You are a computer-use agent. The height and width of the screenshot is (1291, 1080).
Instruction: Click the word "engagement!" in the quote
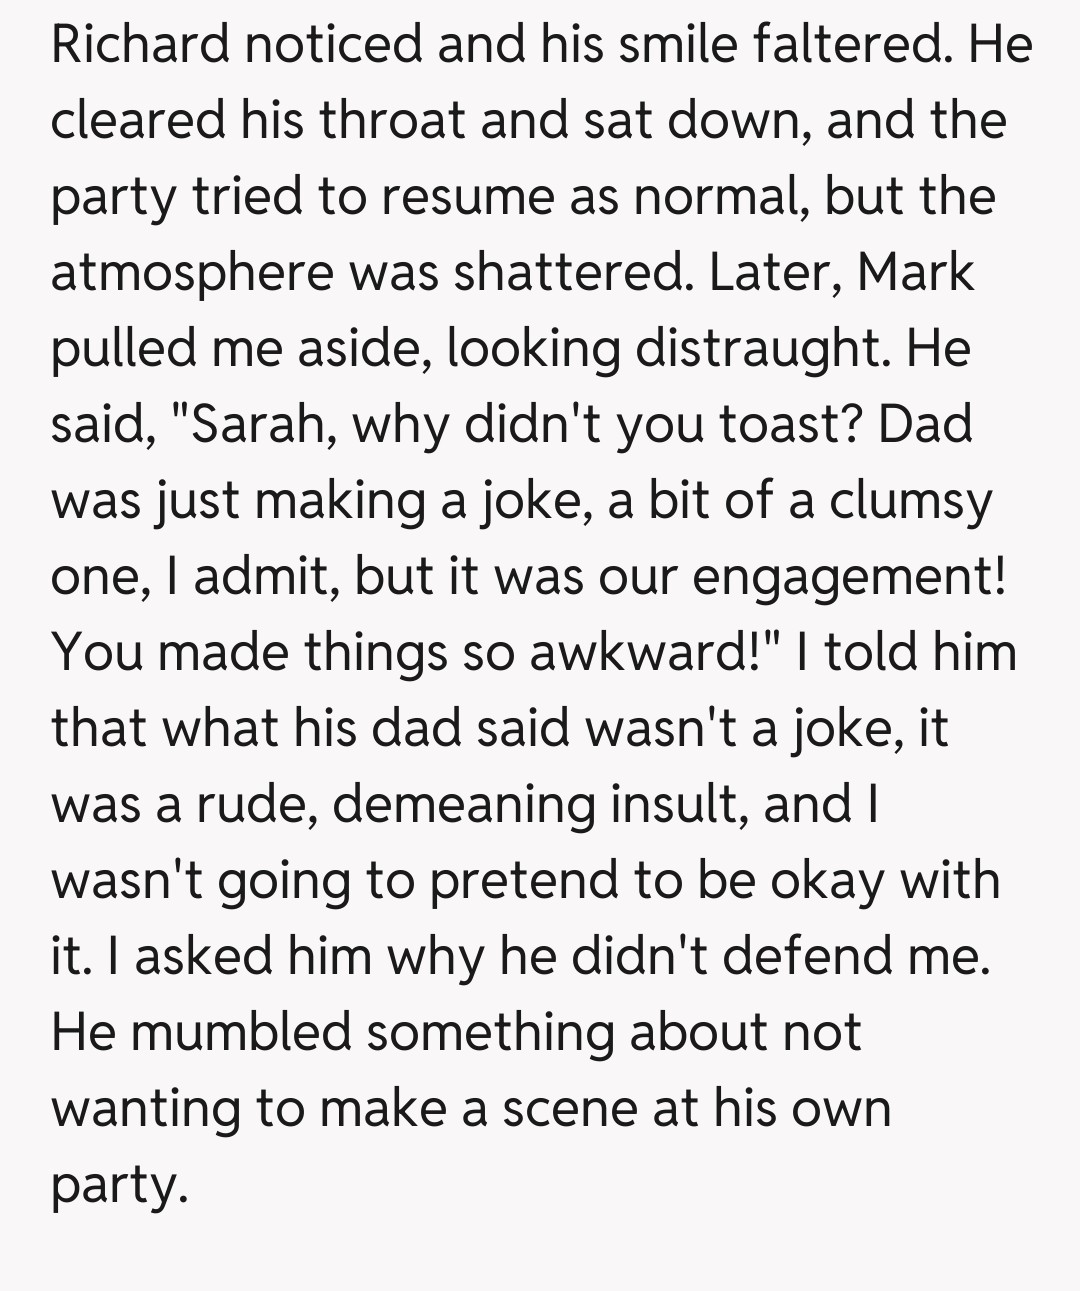point(848,577)
